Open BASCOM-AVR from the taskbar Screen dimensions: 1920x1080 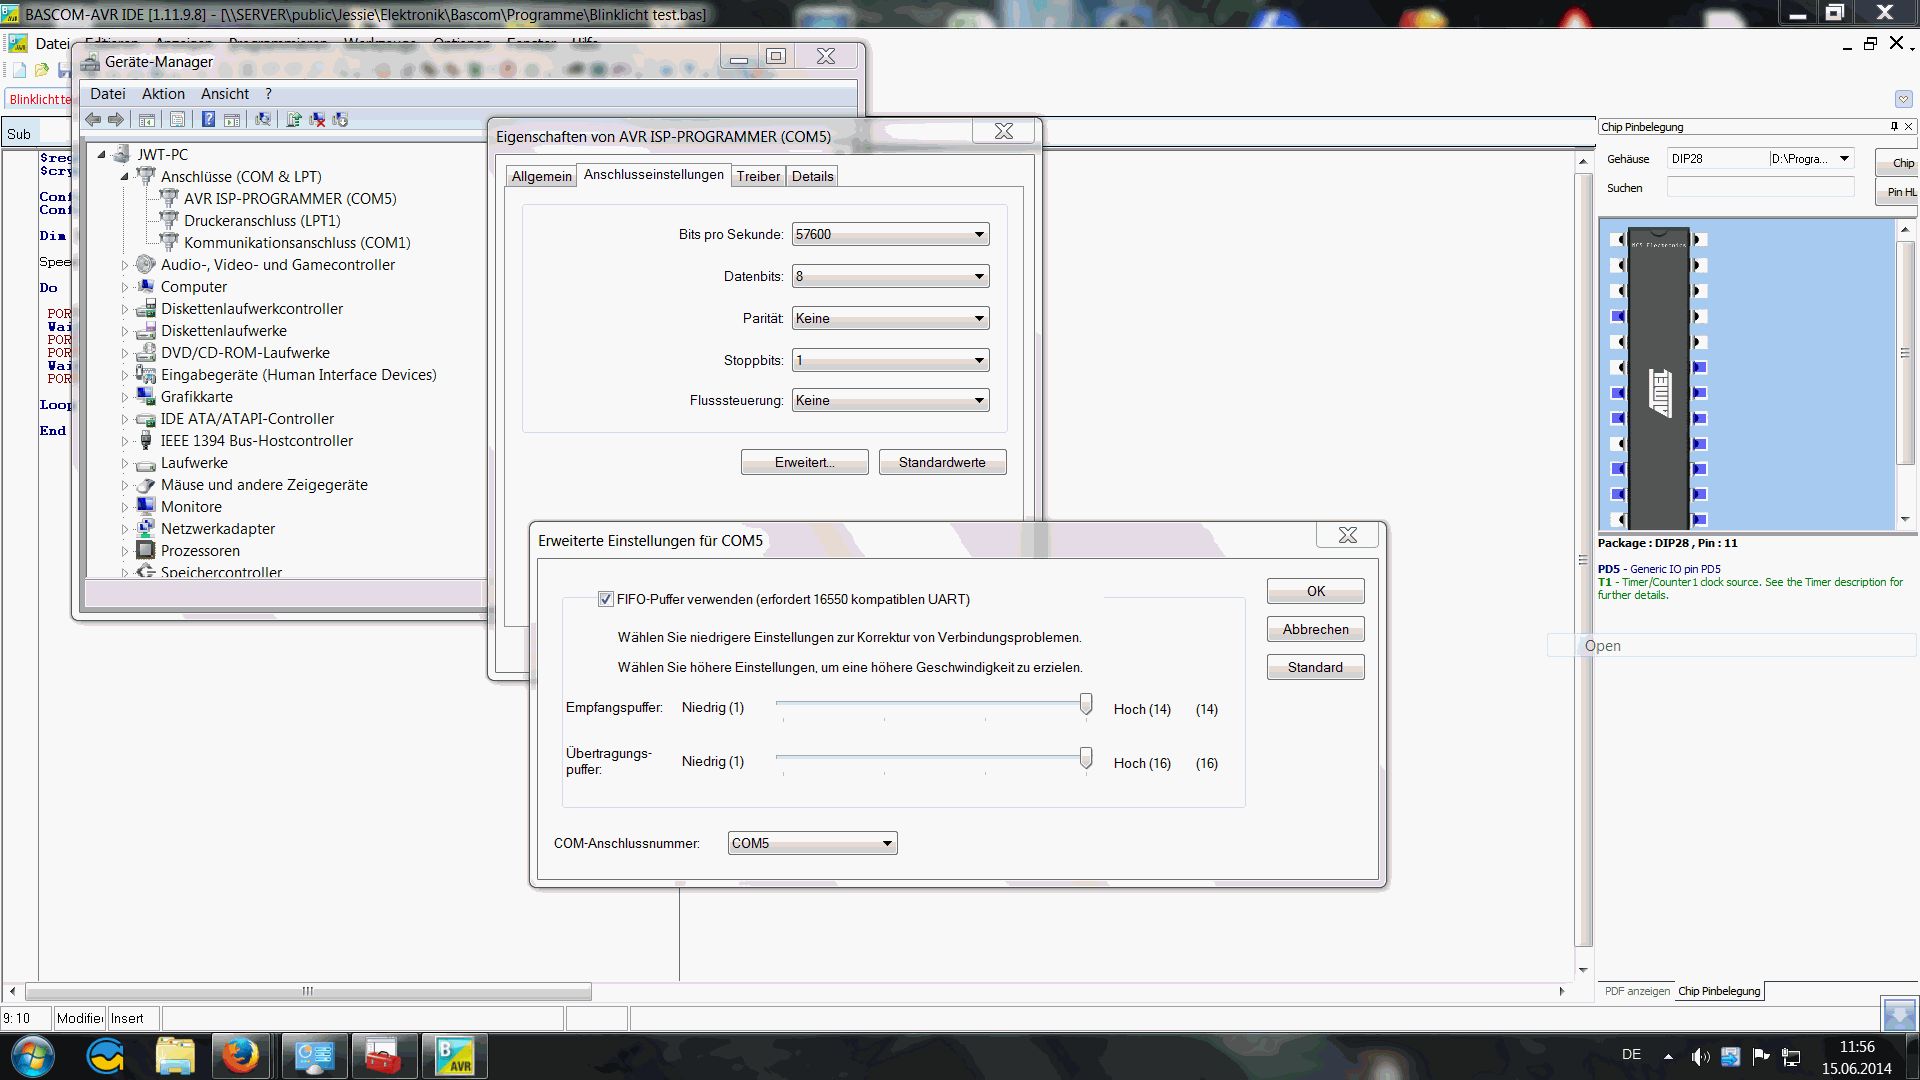coord(455,1056)
